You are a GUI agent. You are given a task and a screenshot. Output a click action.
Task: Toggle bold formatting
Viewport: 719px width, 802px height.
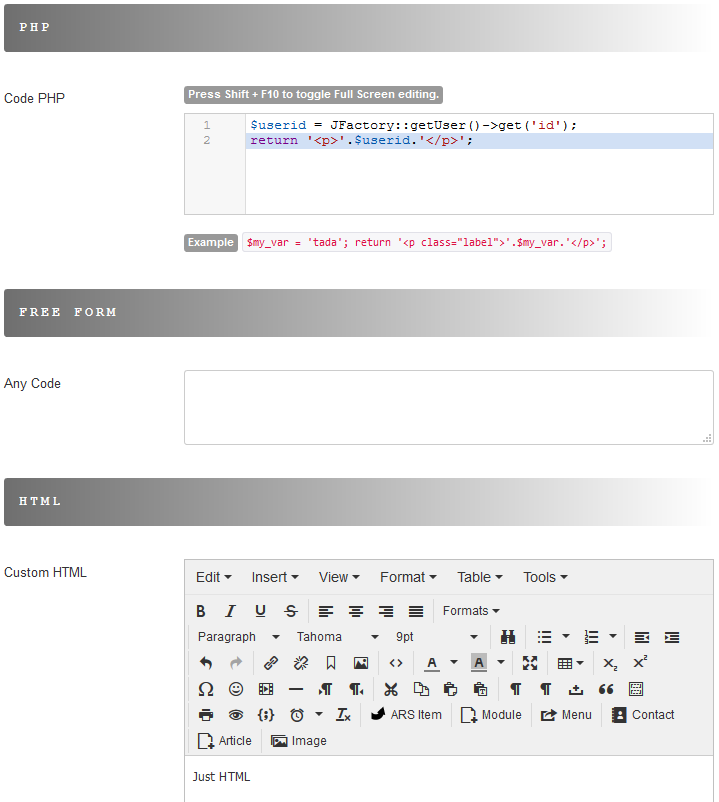click(x=201, y=611)
